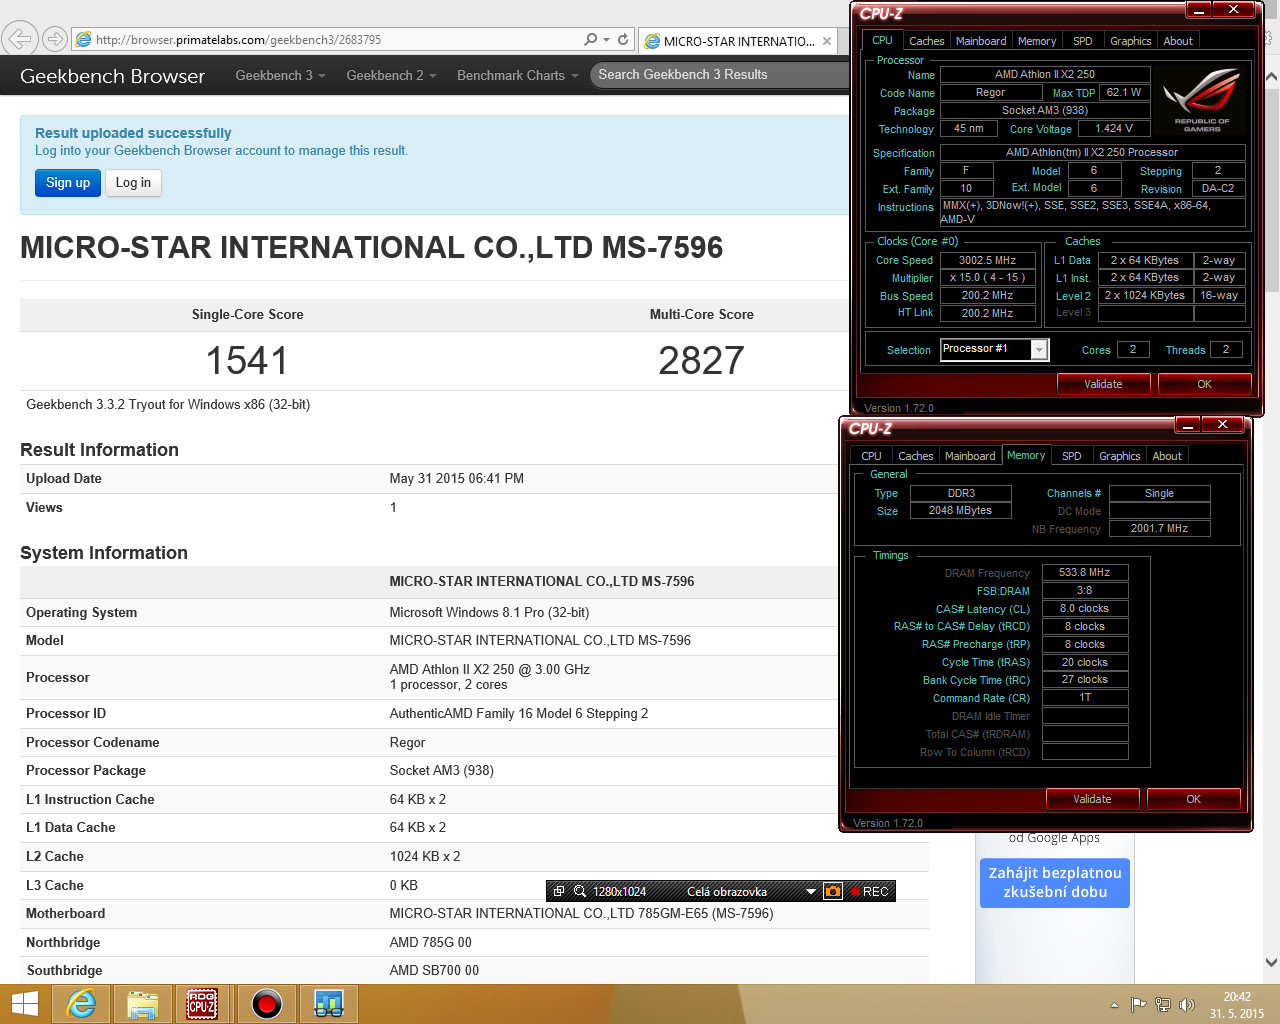
Task: Click the Northbridge value AMD 785G 00
Action: pos(430,942)
